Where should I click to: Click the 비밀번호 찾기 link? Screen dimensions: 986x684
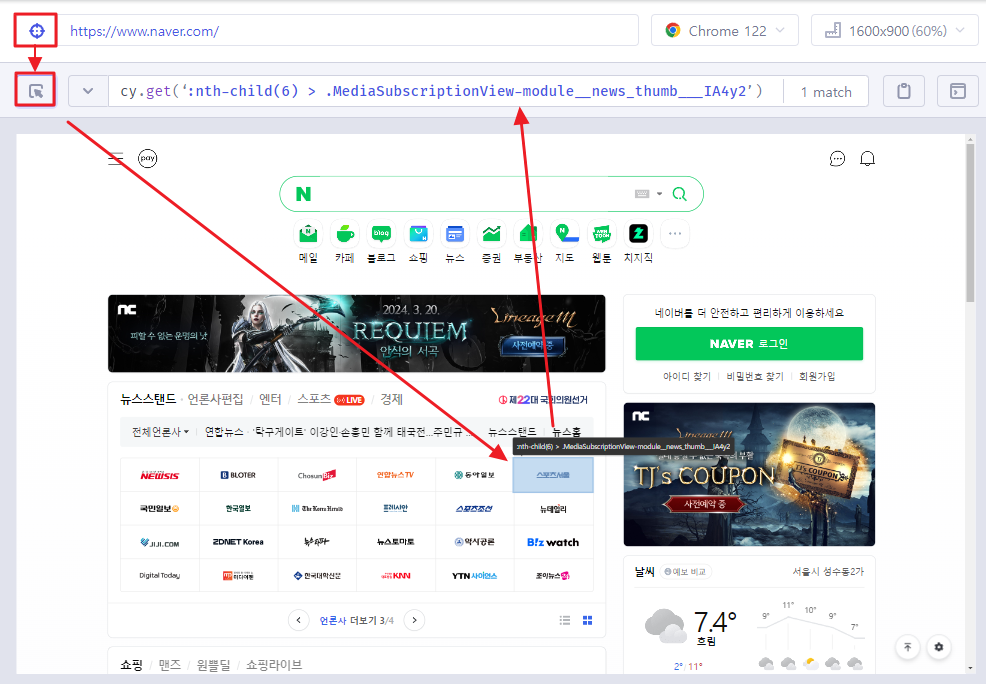(755, 376)
